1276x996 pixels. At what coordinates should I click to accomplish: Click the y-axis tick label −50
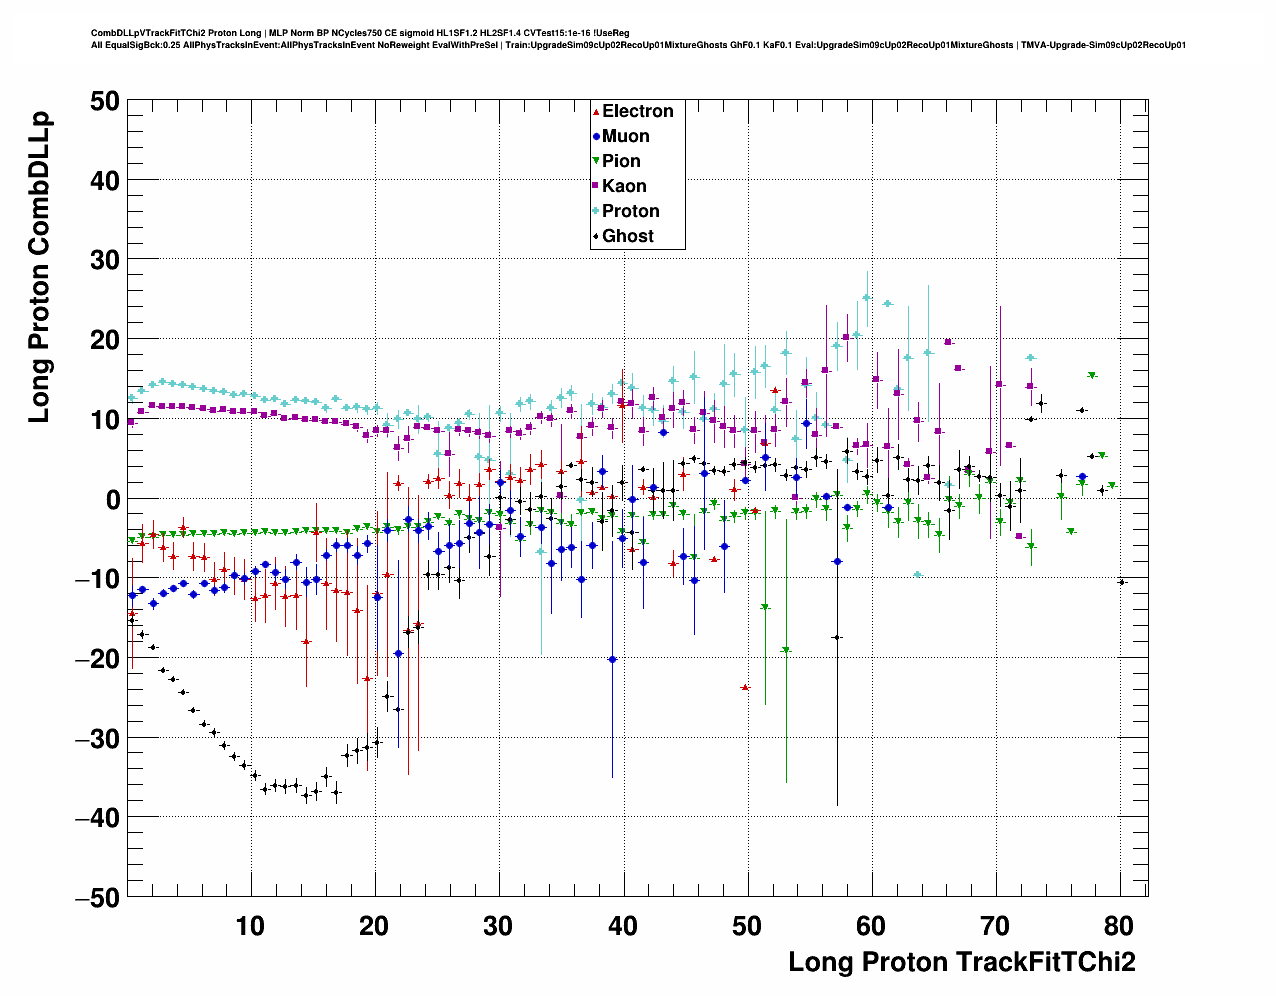point(96,898)
